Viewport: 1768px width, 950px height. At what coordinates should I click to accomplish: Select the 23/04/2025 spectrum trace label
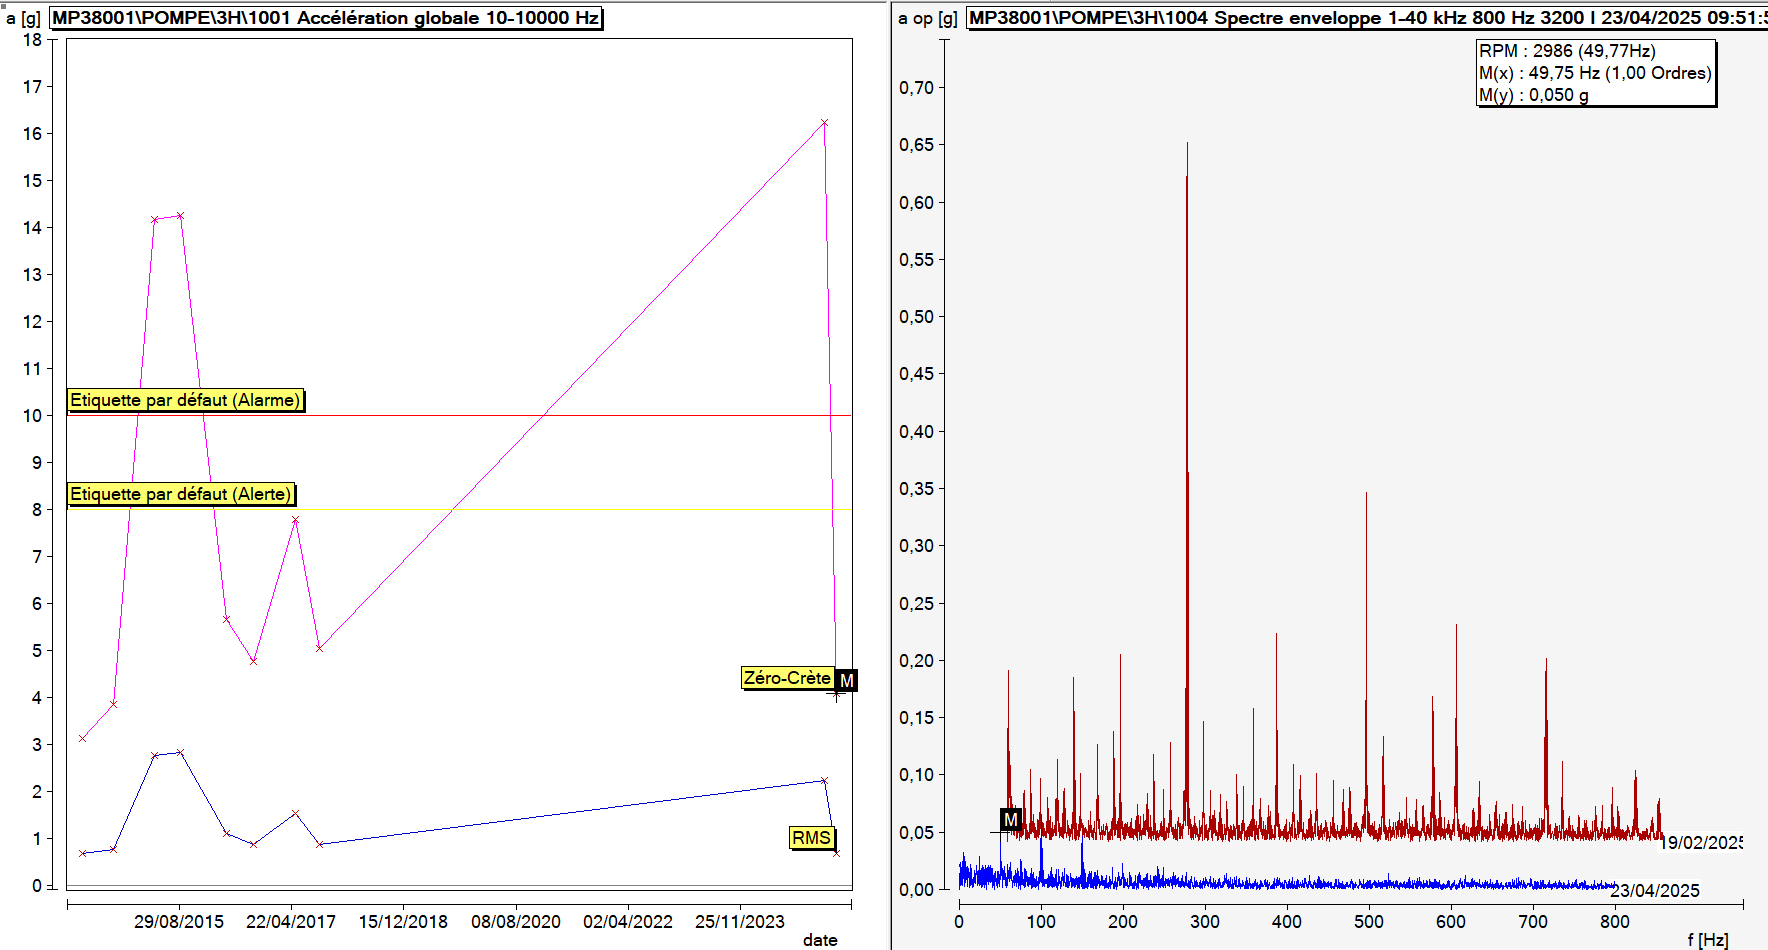(x=1655, y=890)
